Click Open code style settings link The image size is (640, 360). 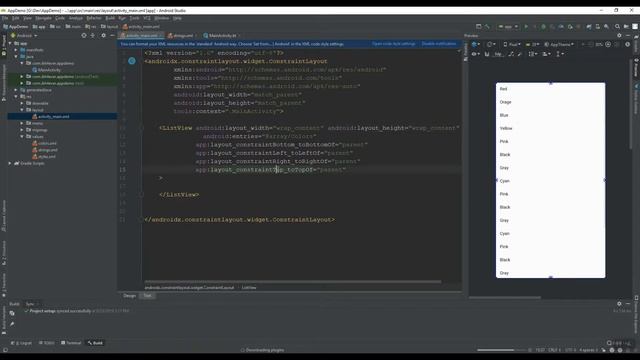coord(393,44)
